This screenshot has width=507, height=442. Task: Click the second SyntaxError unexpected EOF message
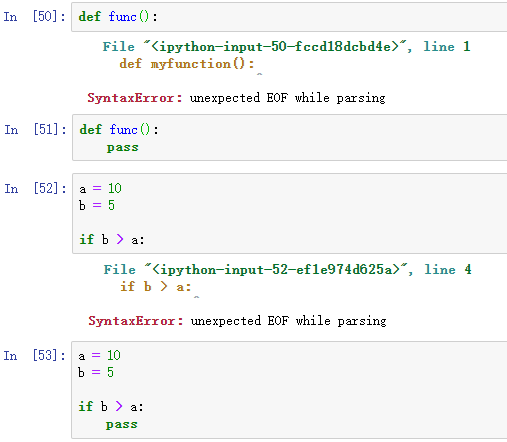tap(237, 321)
